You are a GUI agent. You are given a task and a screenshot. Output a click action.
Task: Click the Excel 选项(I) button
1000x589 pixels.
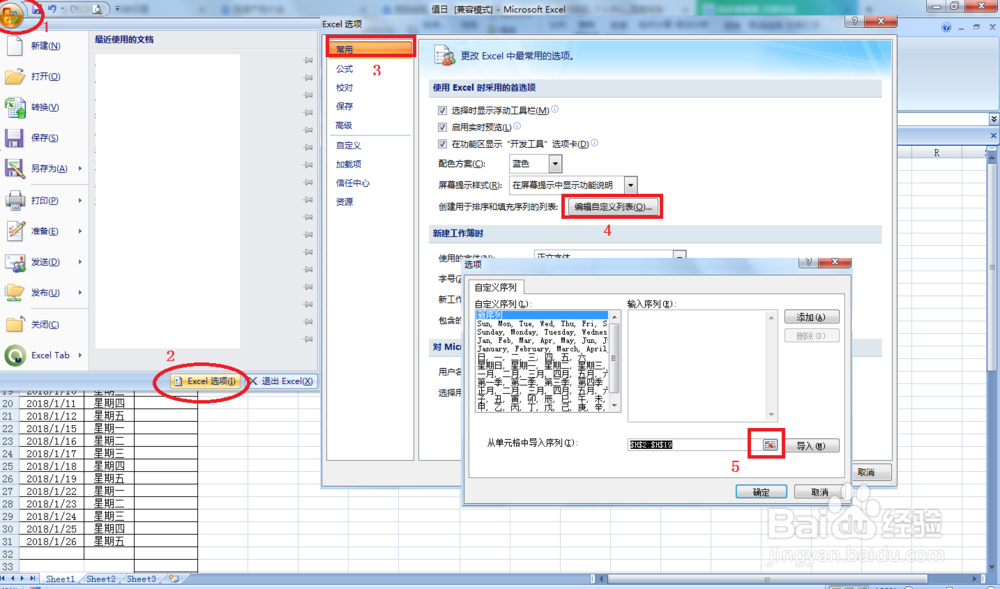tap(205, 381)
